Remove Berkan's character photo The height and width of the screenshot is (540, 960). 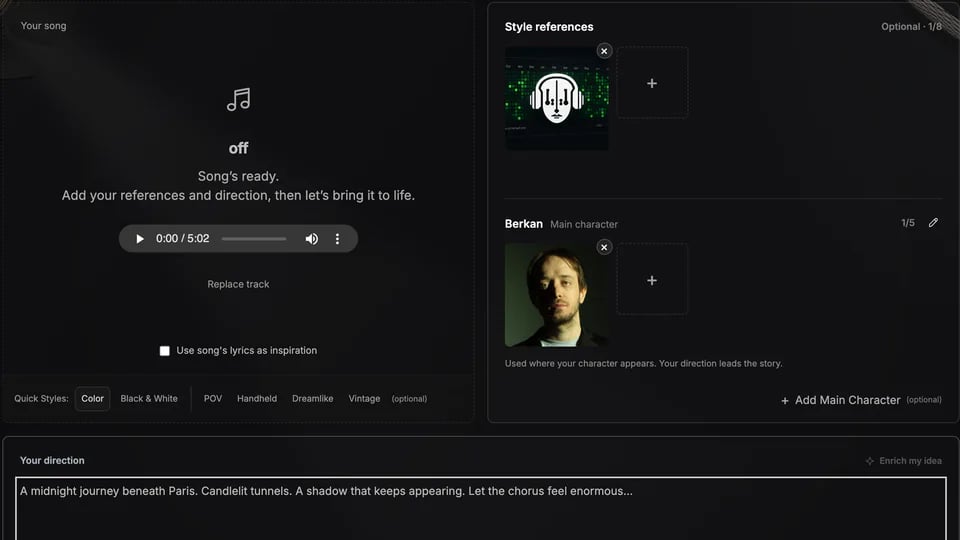(x=604, y=247)
